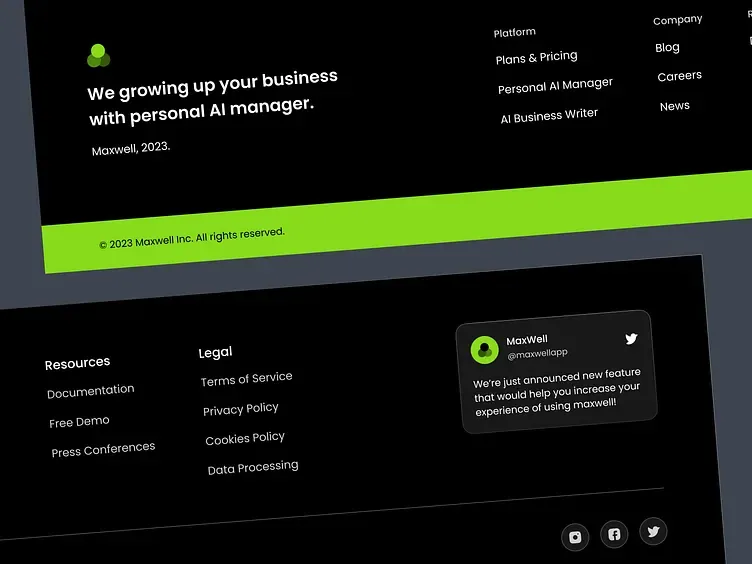Click the 'Maxwell, 2023.' text
The image size is (752, 564).
(x=131, y=148)
